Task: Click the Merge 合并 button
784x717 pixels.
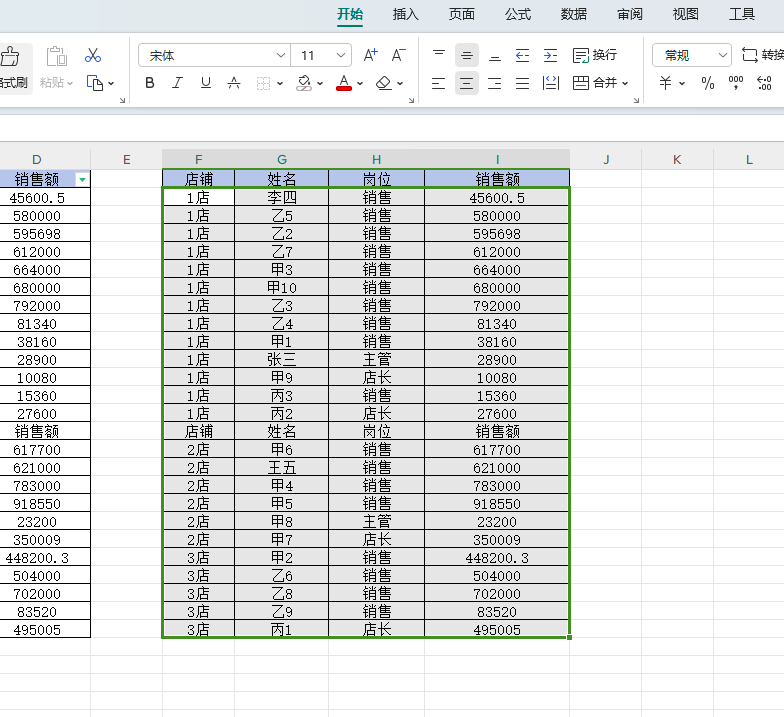Action: point(594,83)
